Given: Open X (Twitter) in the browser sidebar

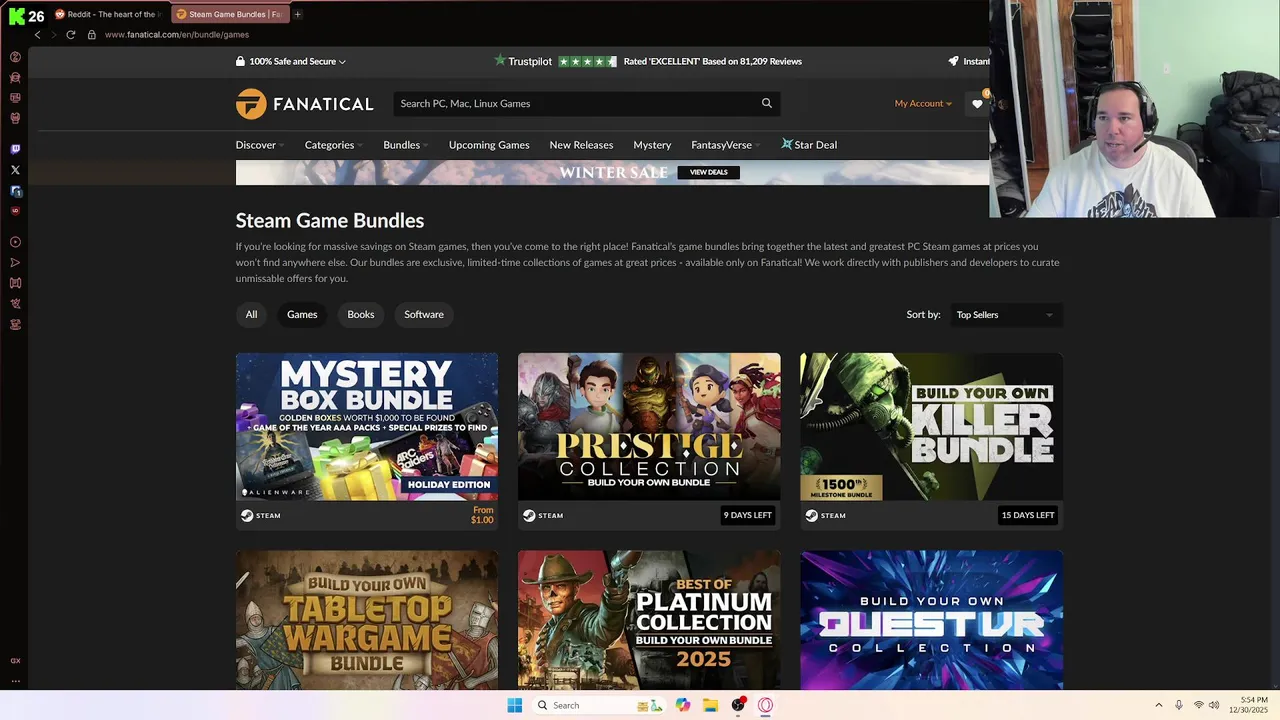Looking at the screenshot, I should coord(15,170).
